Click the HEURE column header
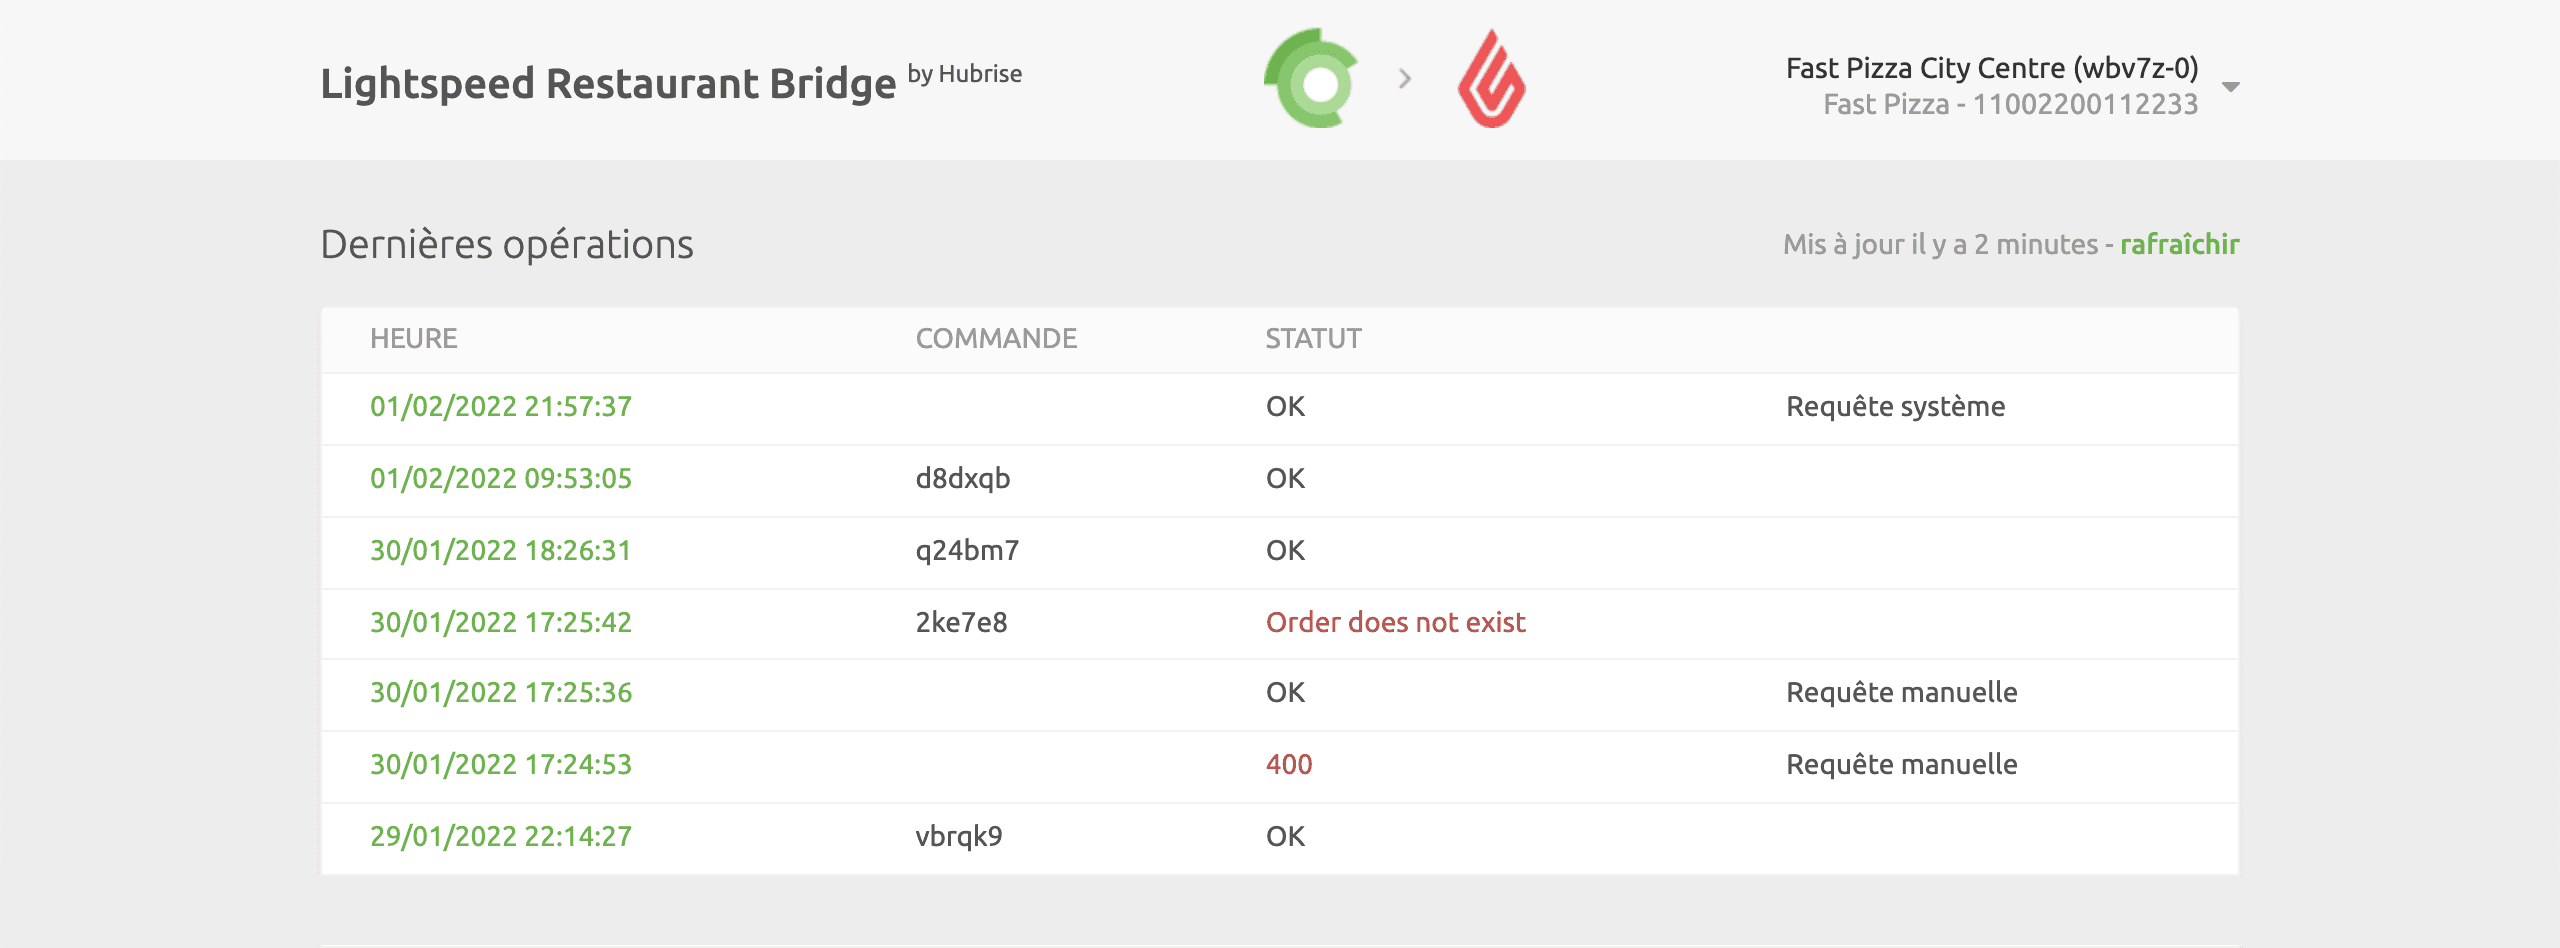 click(x=413, y=339)
